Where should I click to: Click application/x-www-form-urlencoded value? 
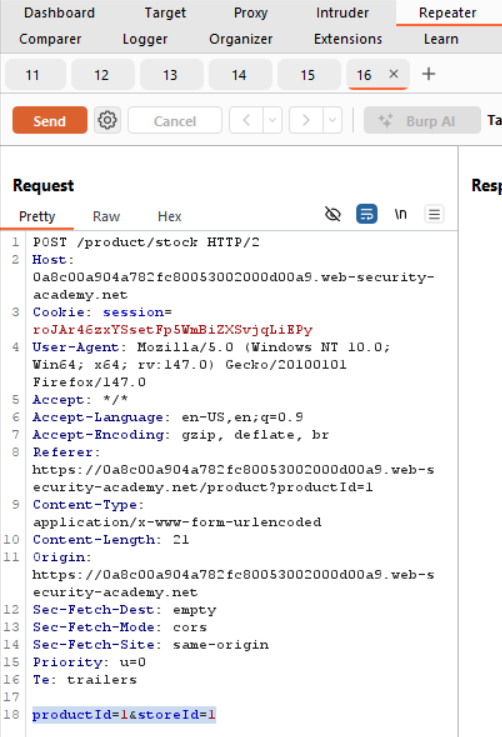click(x=177, y=522)
